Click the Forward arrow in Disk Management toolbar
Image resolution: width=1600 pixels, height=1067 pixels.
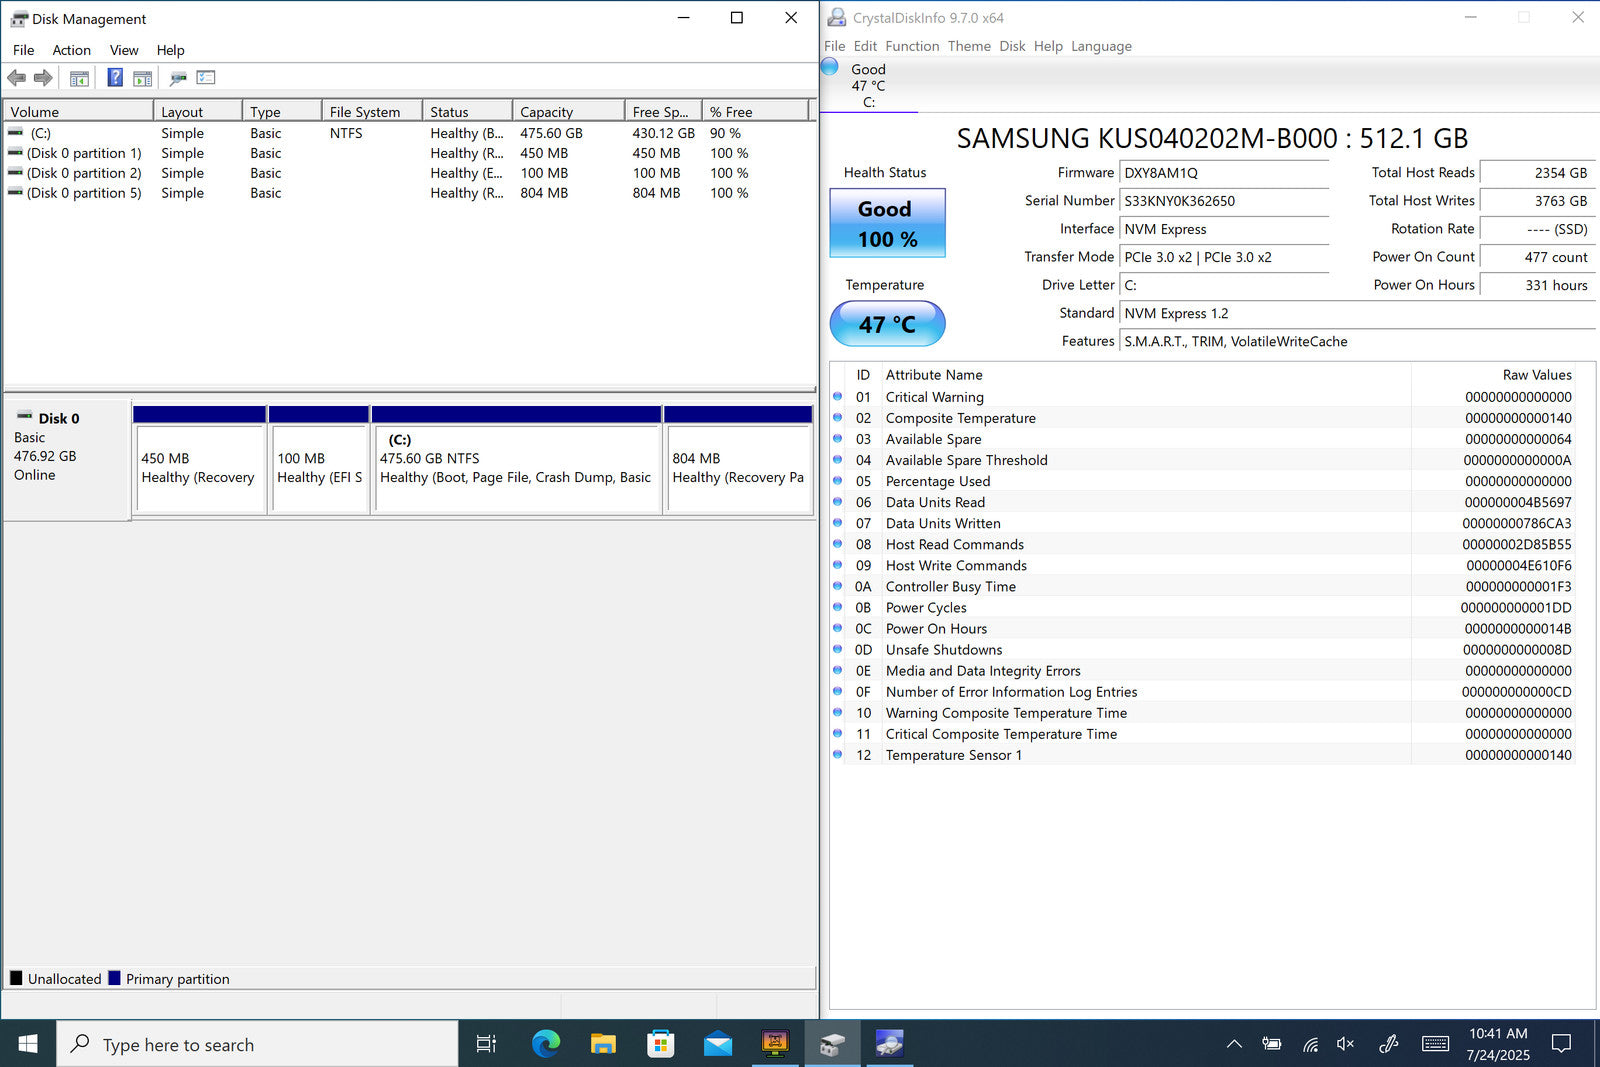click(43, 78)
